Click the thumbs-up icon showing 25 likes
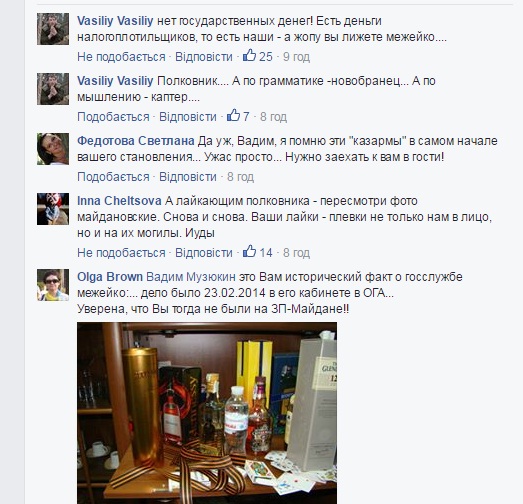The width and height of the screenshot is (523, 504). [249, 55]
